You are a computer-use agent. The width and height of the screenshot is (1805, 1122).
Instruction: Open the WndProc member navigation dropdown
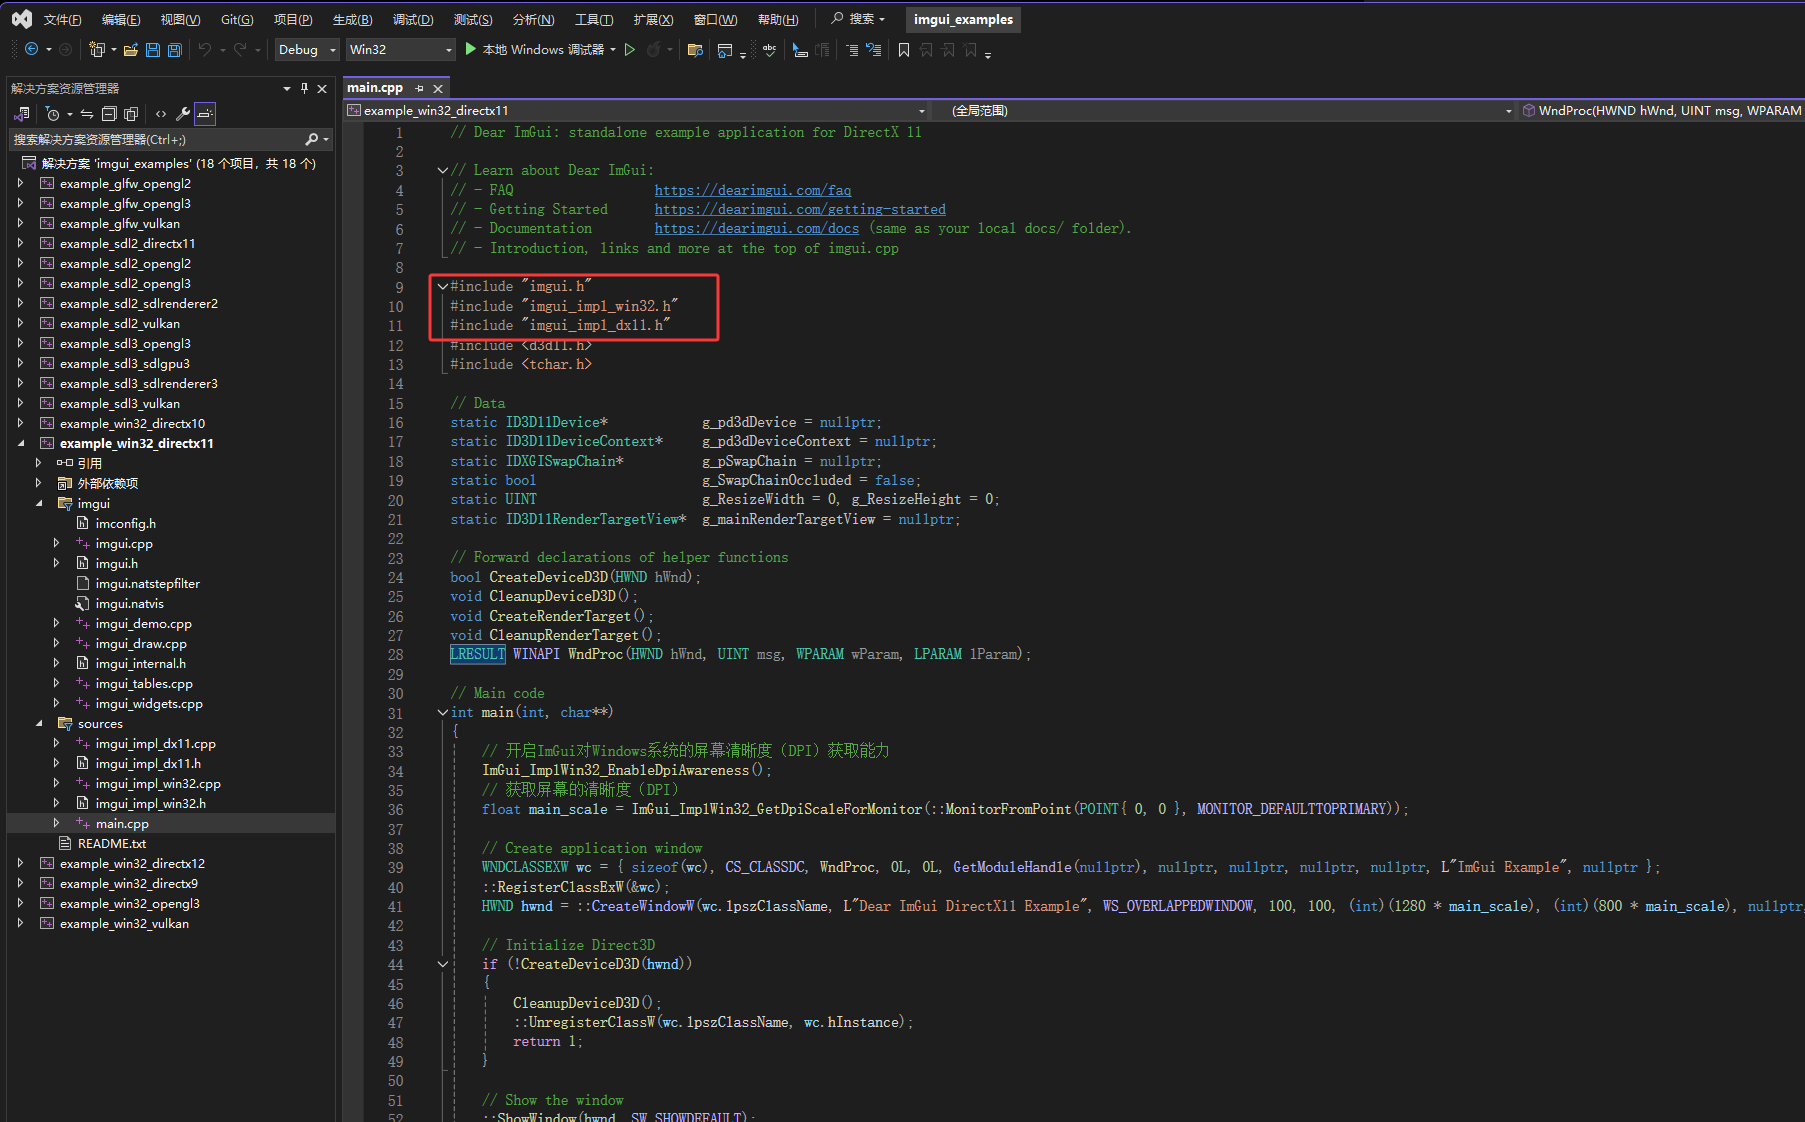(x=1662, y=110)
